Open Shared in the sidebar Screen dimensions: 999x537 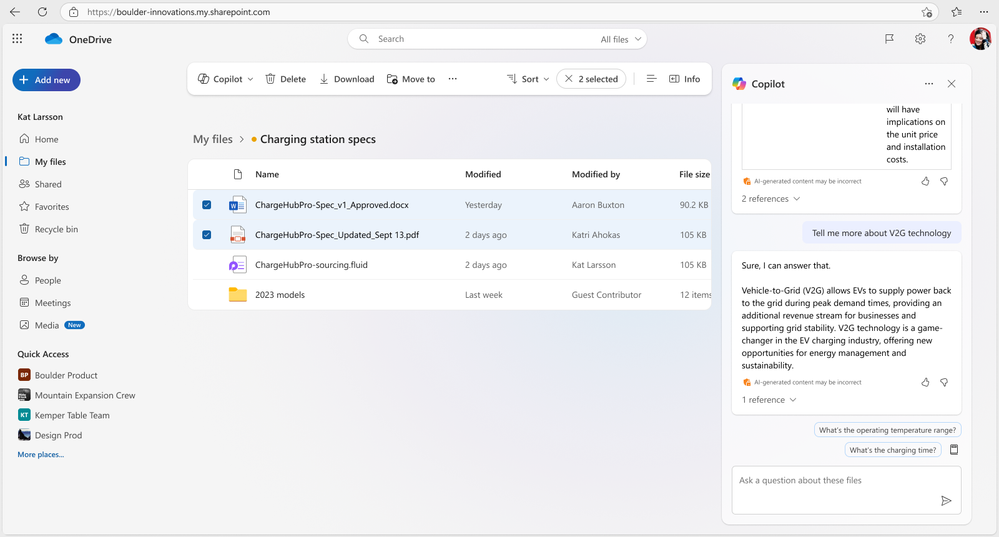click(x=40, y=184)
